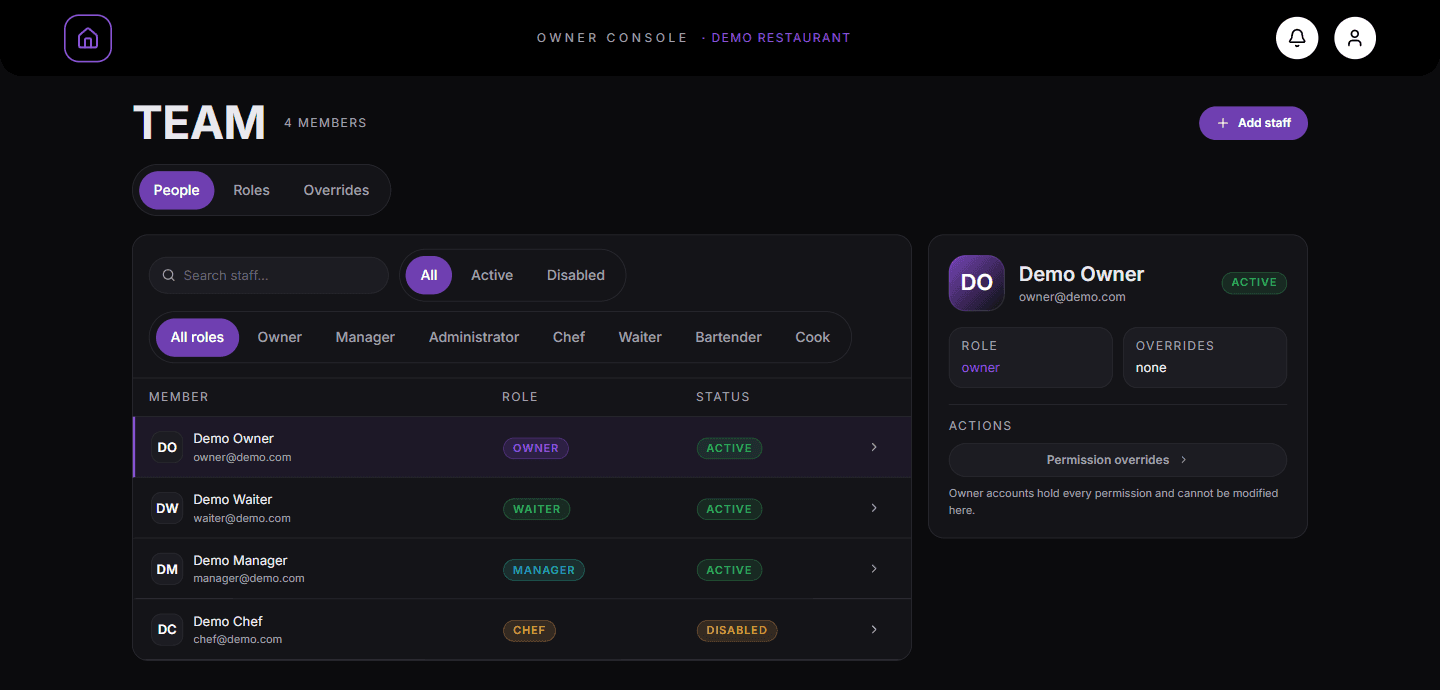The width and height of the screenshot is (1440, 690).
Task: Click the CHEF role badge
Action: (x=529, y=630)
